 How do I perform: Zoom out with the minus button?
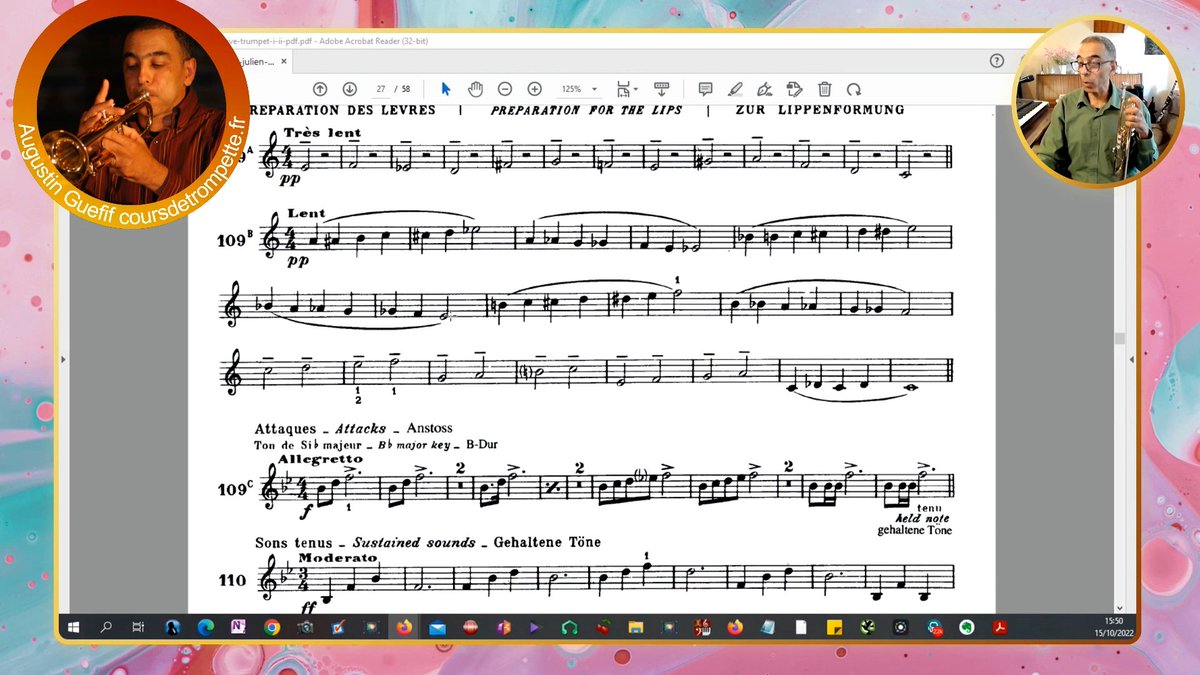tap(505, 89)
